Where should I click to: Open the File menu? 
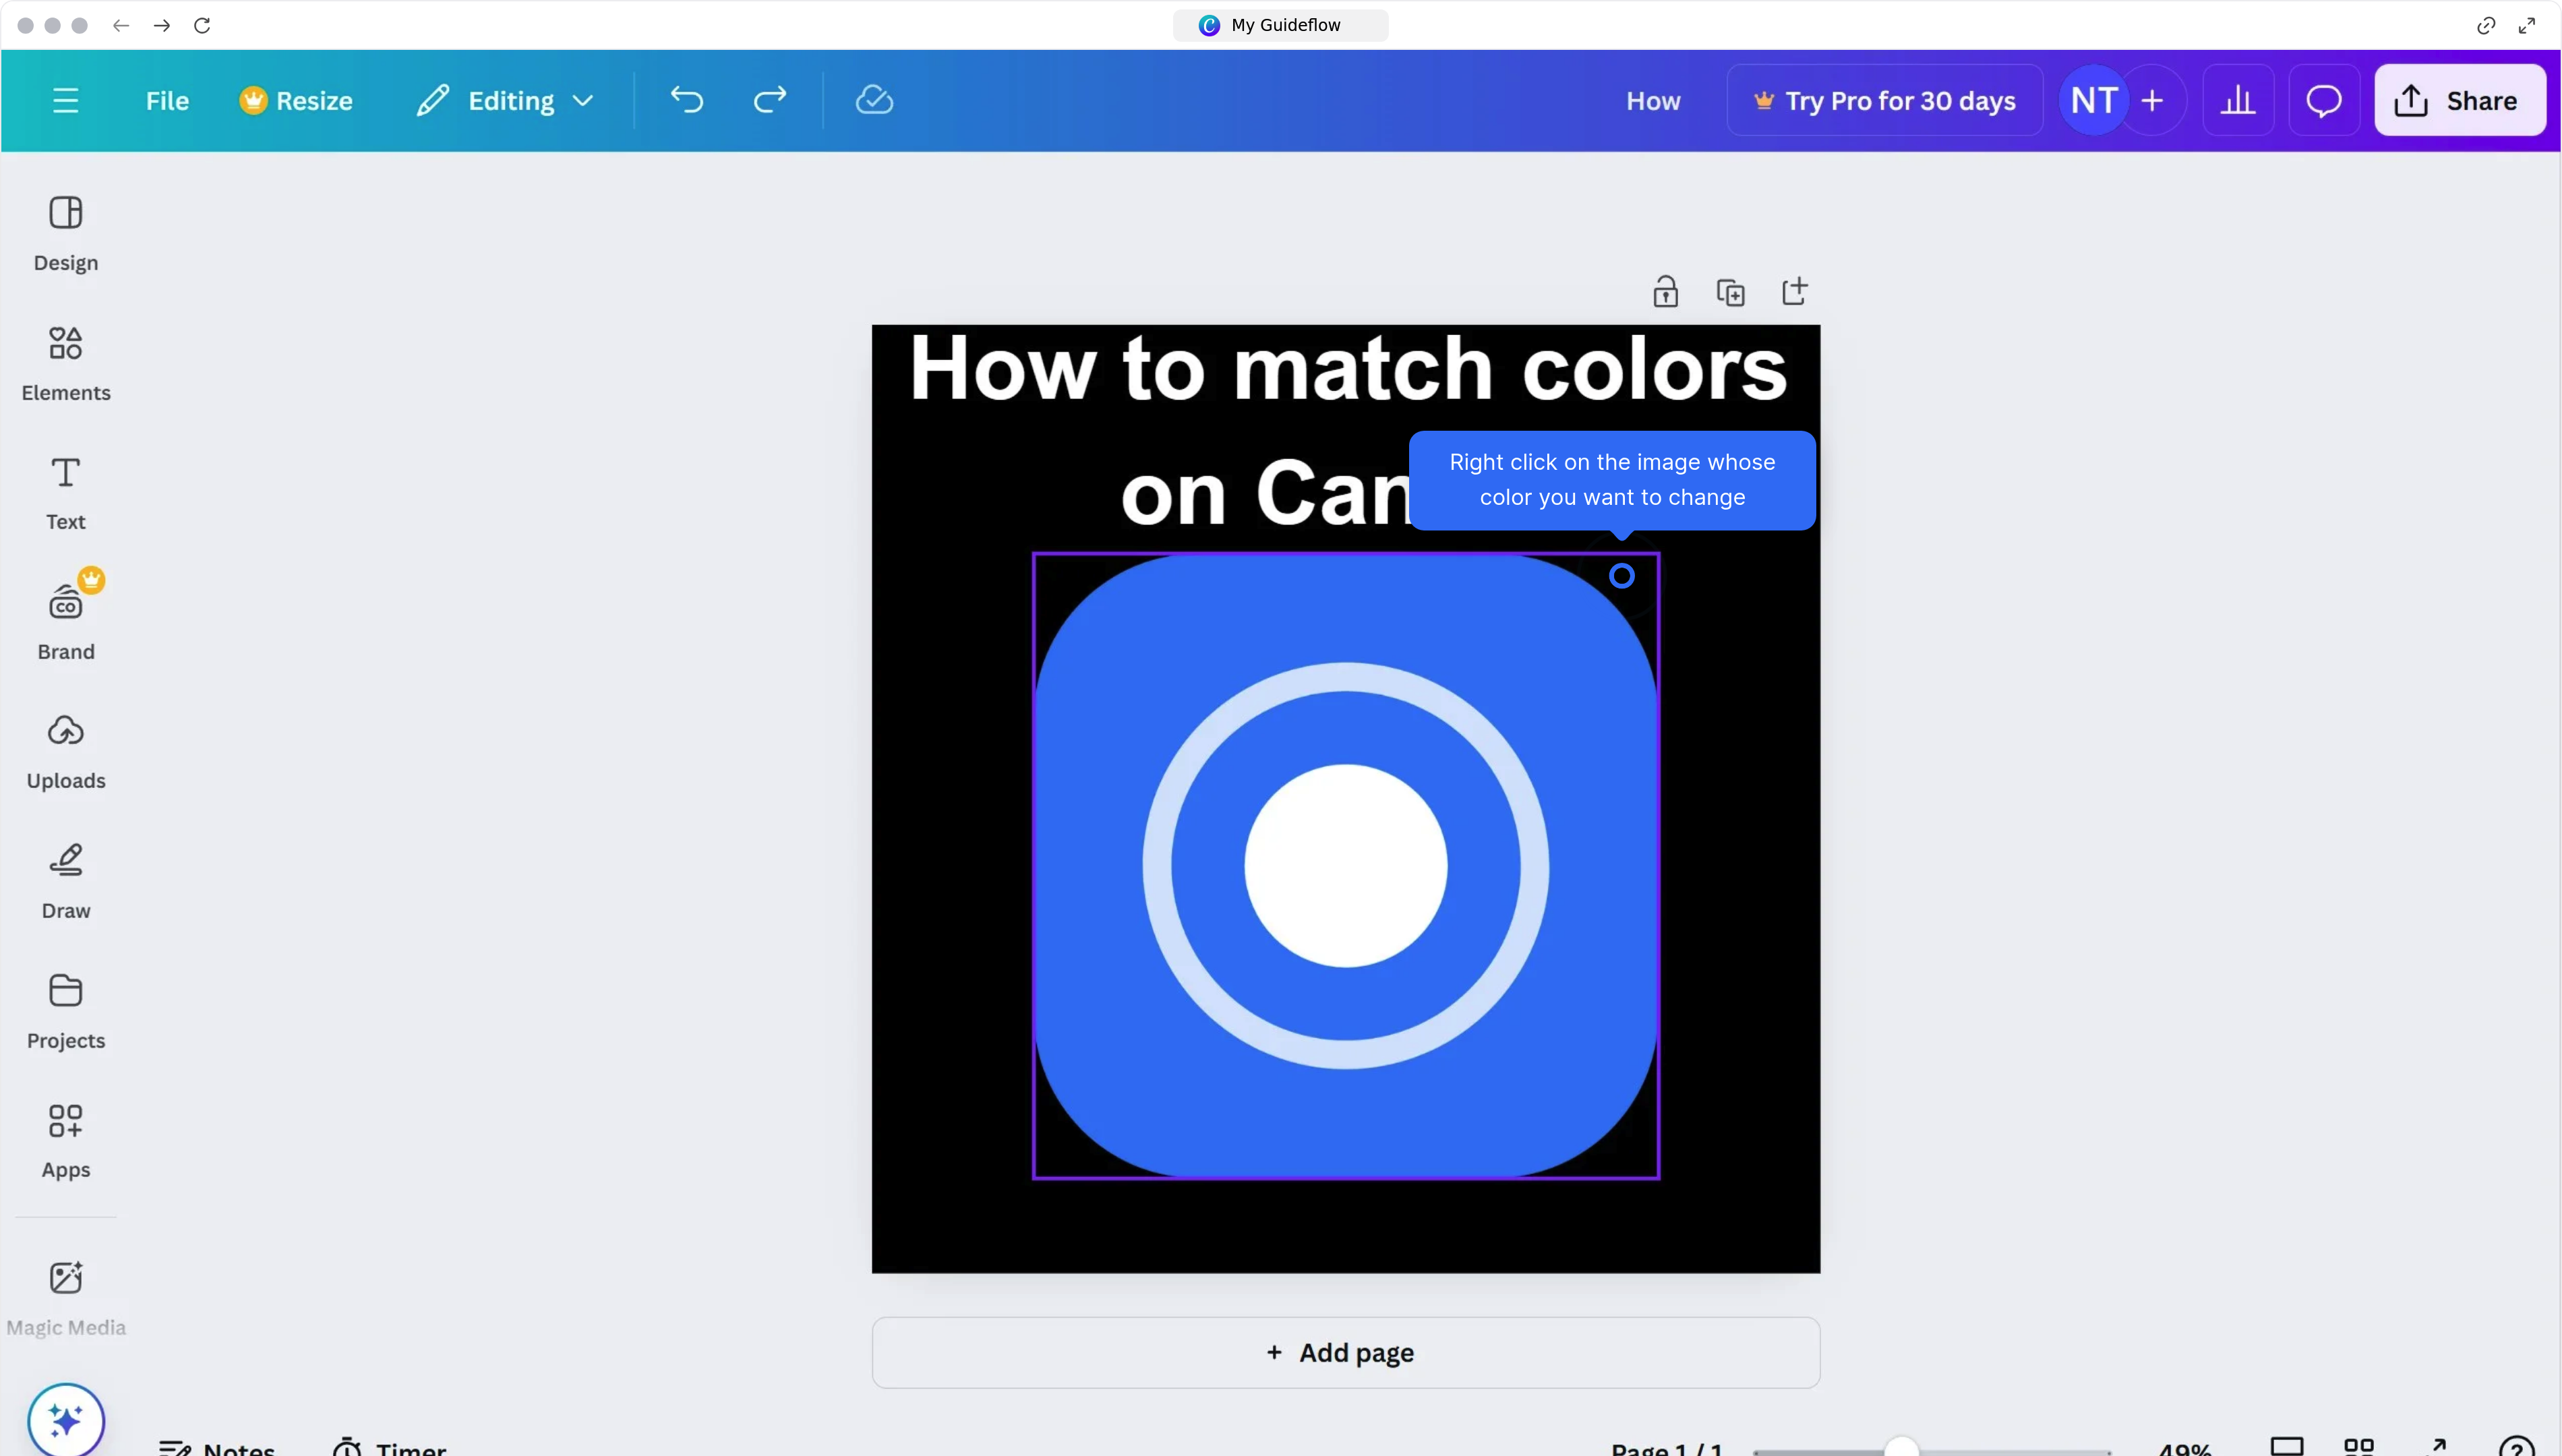coord(166,99)
